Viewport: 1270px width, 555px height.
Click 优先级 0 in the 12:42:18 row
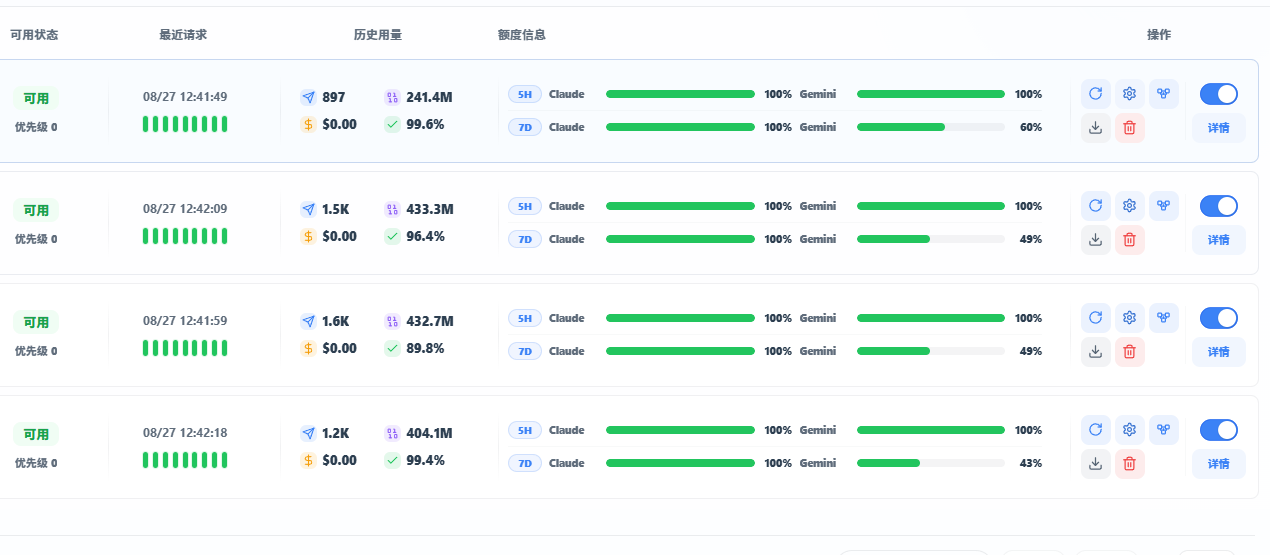[36, 463]
